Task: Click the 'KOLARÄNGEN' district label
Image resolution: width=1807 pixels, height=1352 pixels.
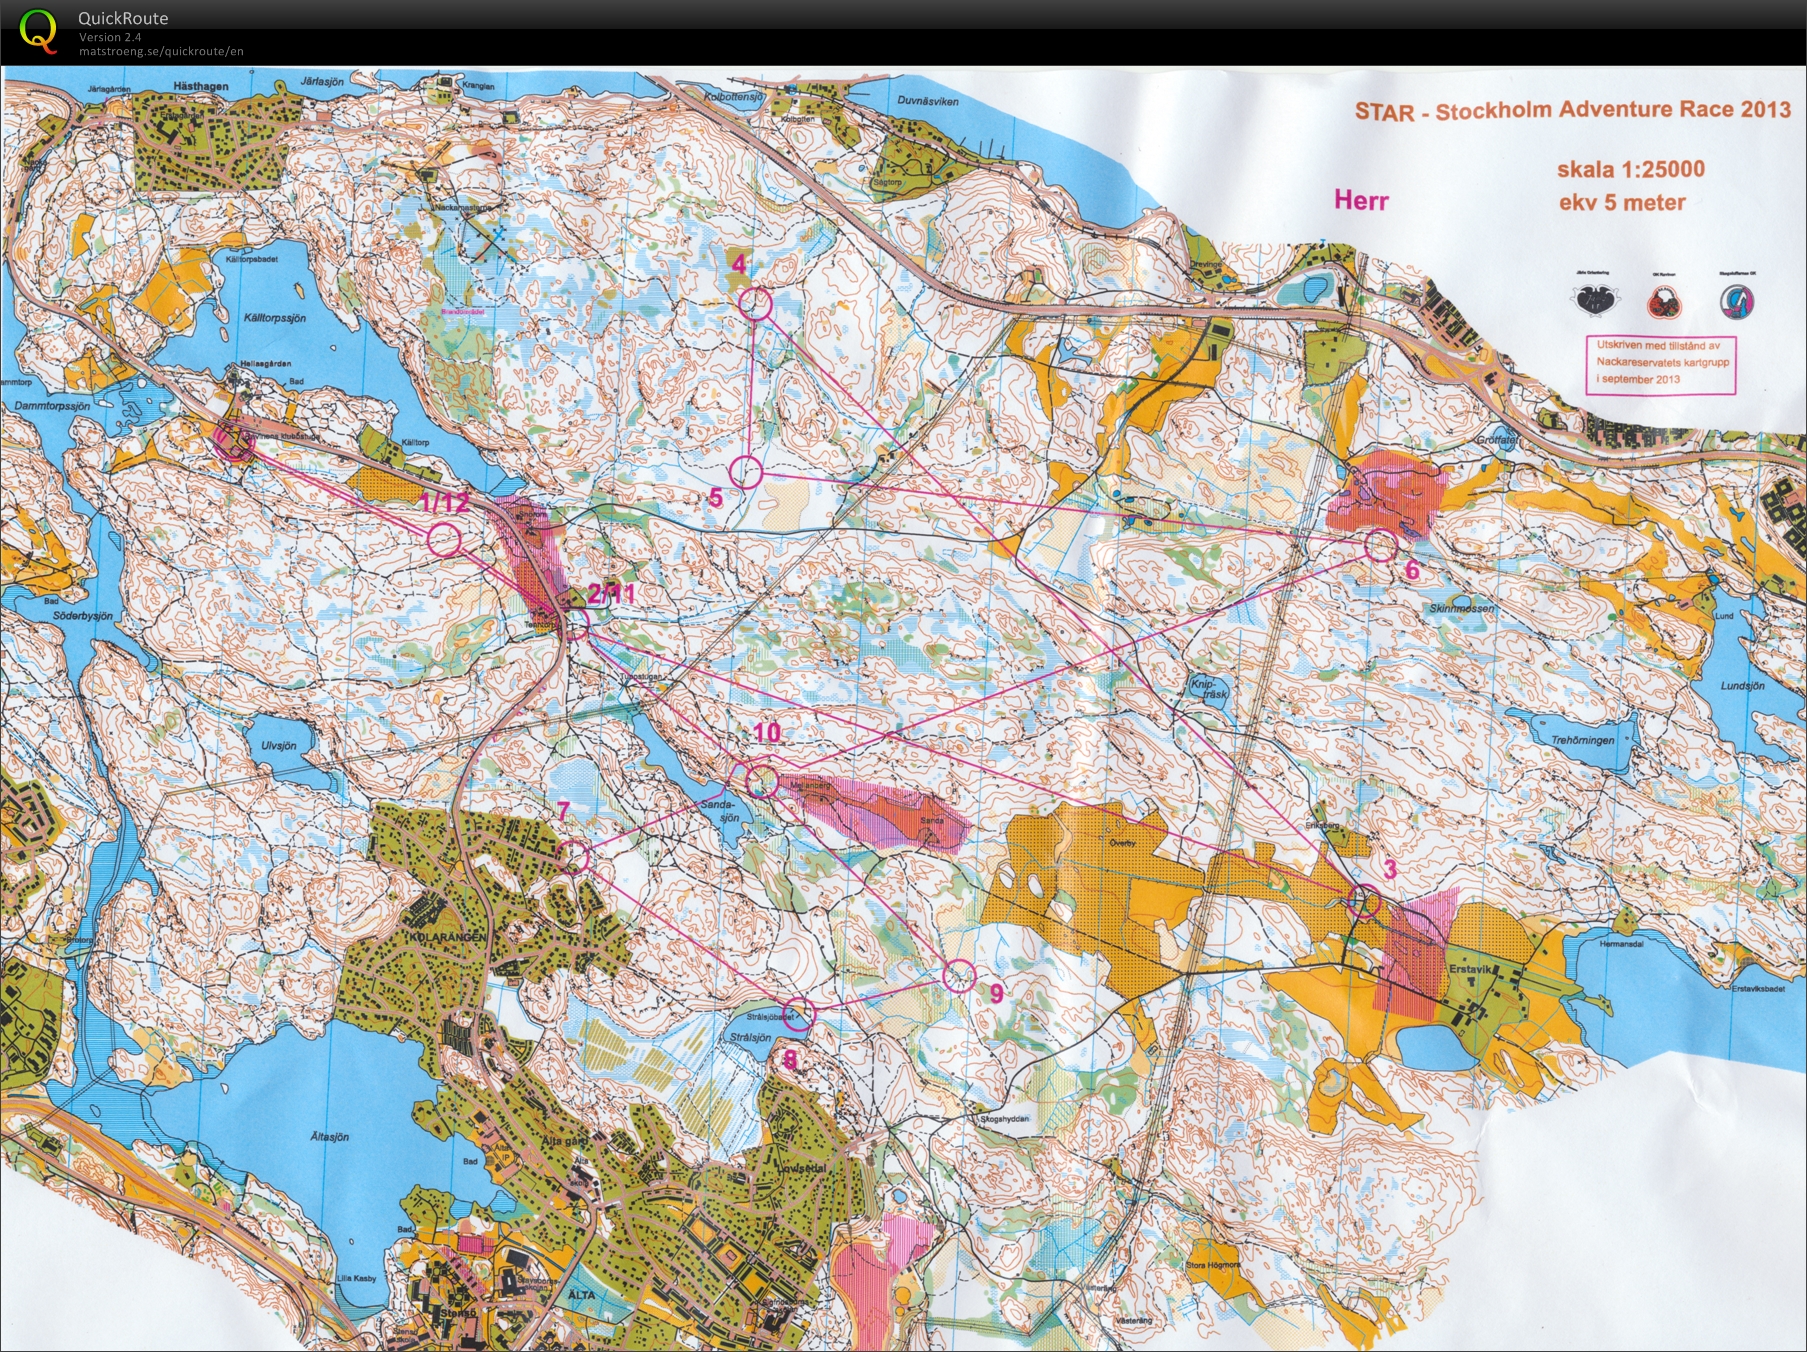Action: pos(446,937)
